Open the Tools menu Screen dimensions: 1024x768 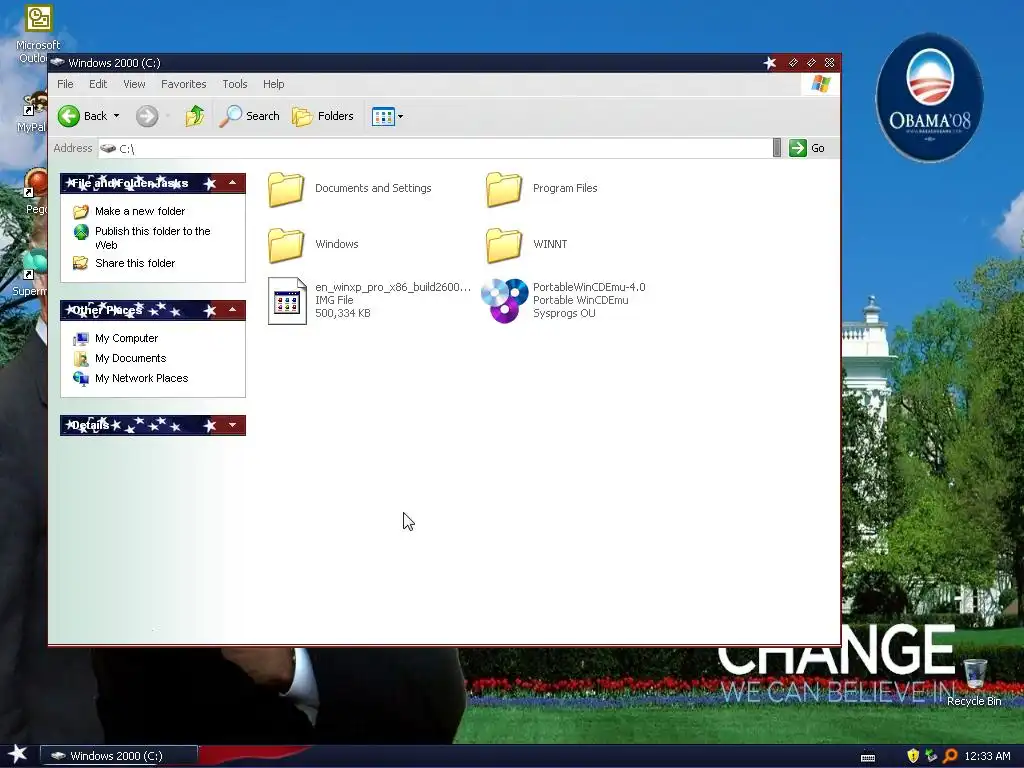[234, 84]
